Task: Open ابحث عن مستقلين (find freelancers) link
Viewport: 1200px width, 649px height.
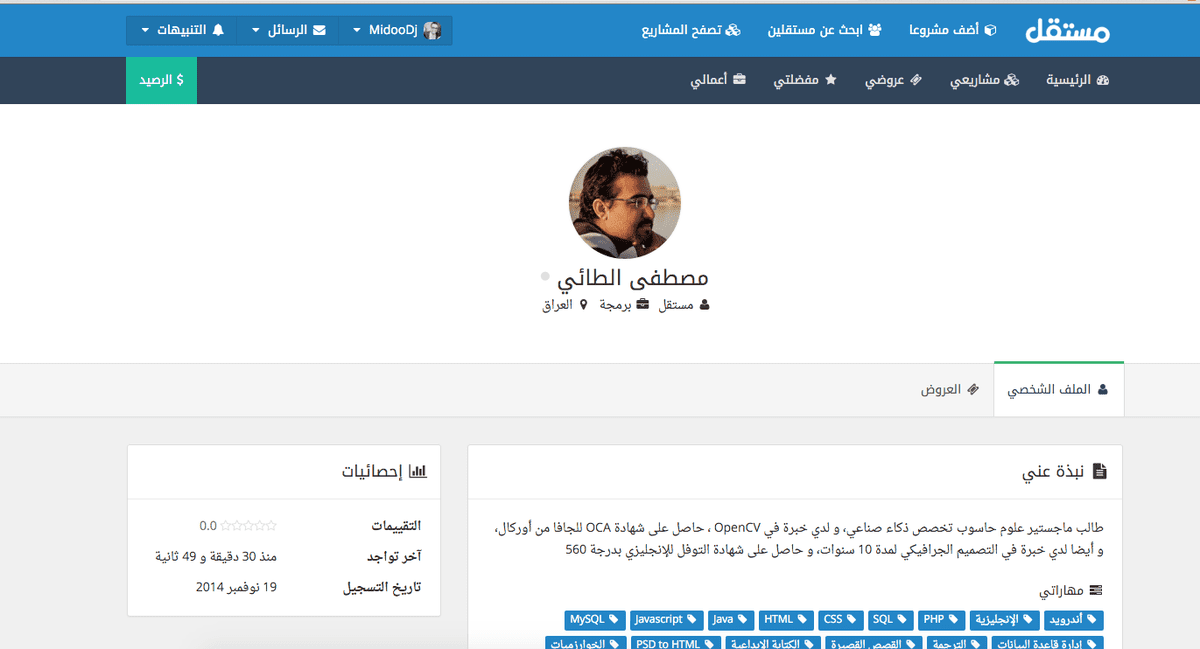Action: (825, 30)
